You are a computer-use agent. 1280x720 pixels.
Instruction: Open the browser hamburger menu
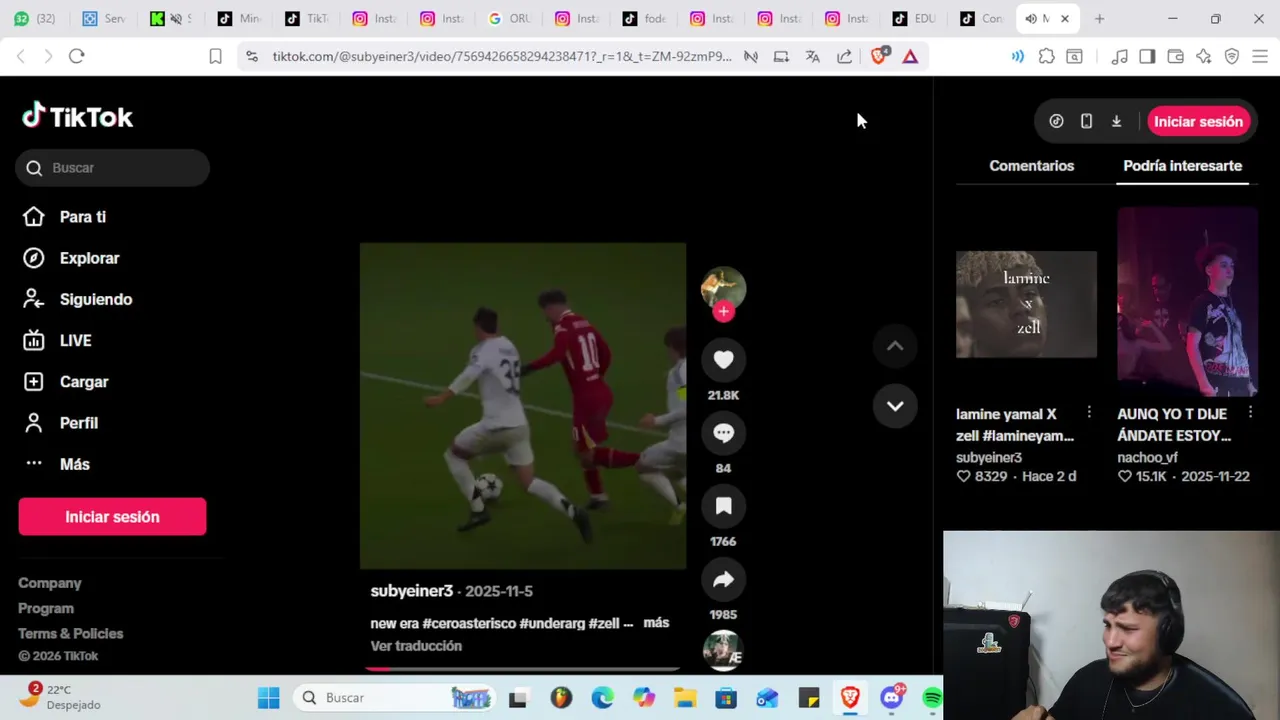point(1259,57)
